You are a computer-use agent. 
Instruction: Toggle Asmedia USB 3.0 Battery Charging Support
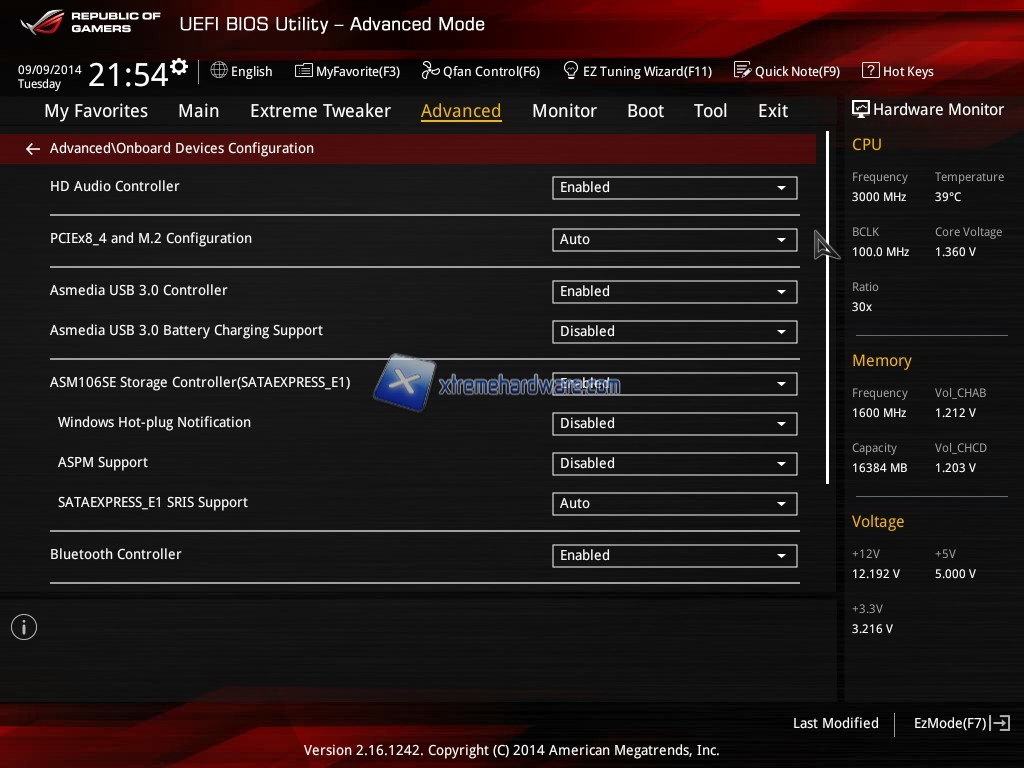pos(674,331)
